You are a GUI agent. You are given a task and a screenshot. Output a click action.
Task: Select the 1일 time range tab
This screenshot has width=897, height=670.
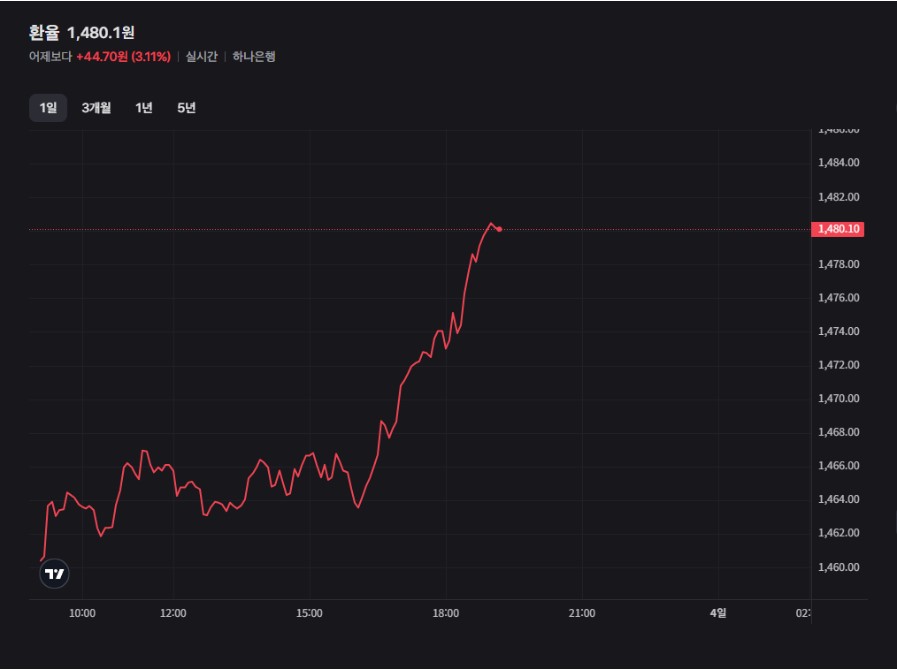point(48,108)
